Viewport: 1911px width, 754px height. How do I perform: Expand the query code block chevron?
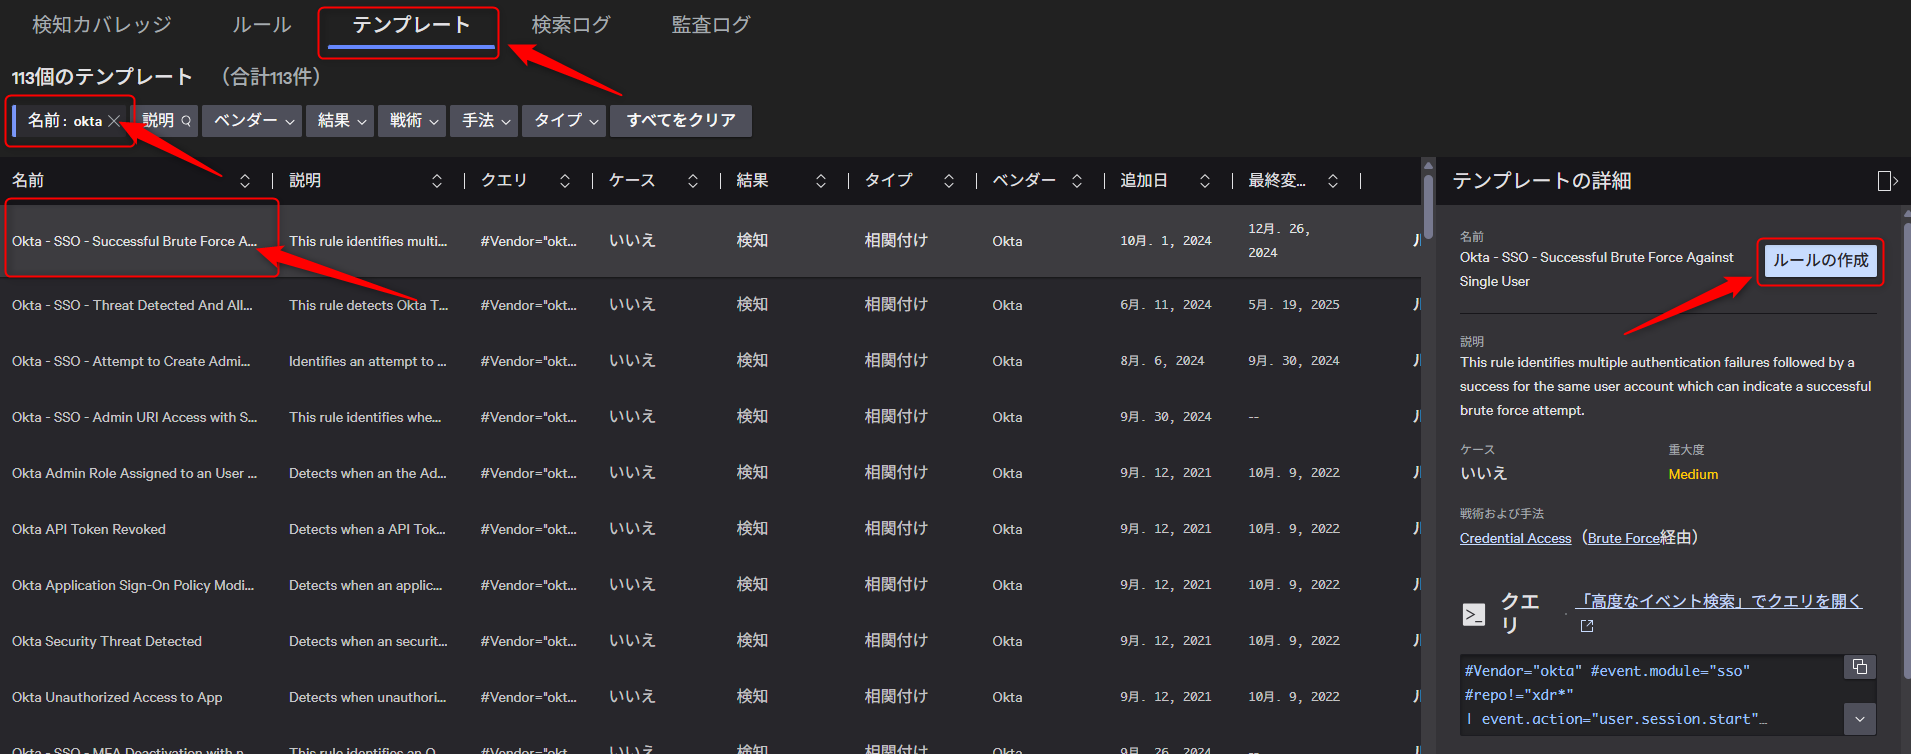coord(1859,718)
